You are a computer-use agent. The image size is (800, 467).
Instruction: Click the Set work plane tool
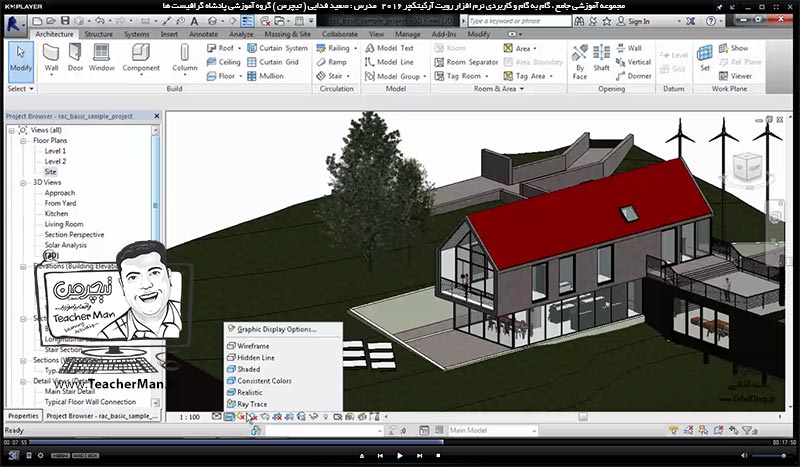tap(705, 58)
